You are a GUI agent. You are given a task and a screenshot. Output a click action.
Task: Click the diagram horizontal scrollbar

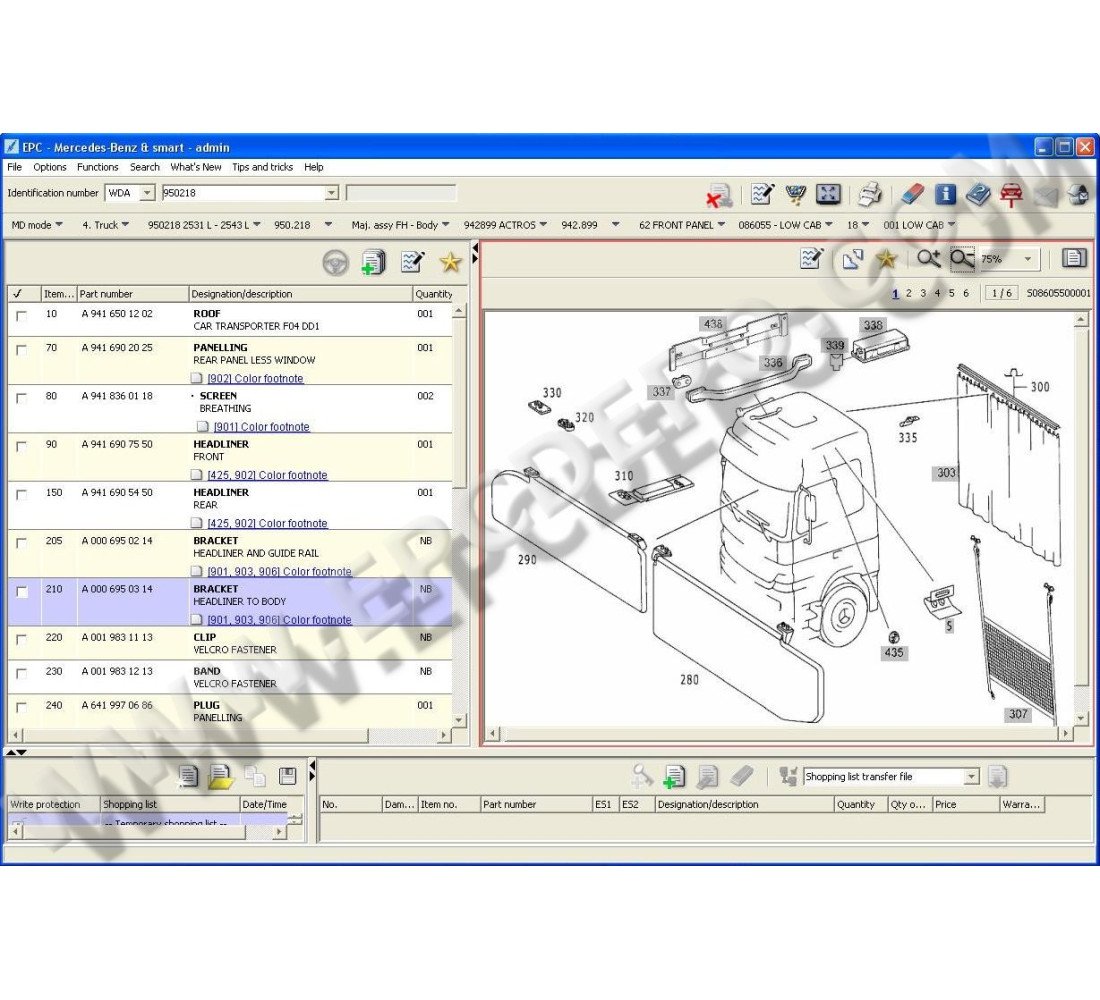pyautogui.click(x=781, y=734)
